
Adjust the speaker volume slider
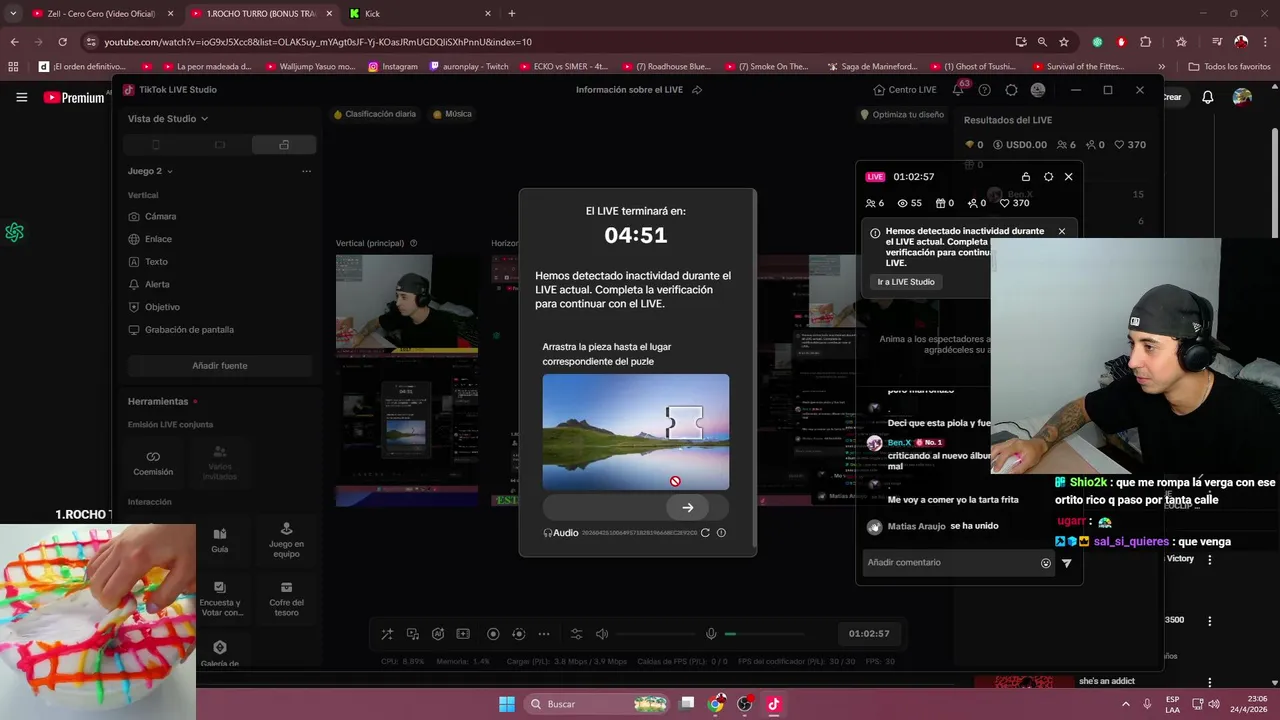[x=656, y=634]
